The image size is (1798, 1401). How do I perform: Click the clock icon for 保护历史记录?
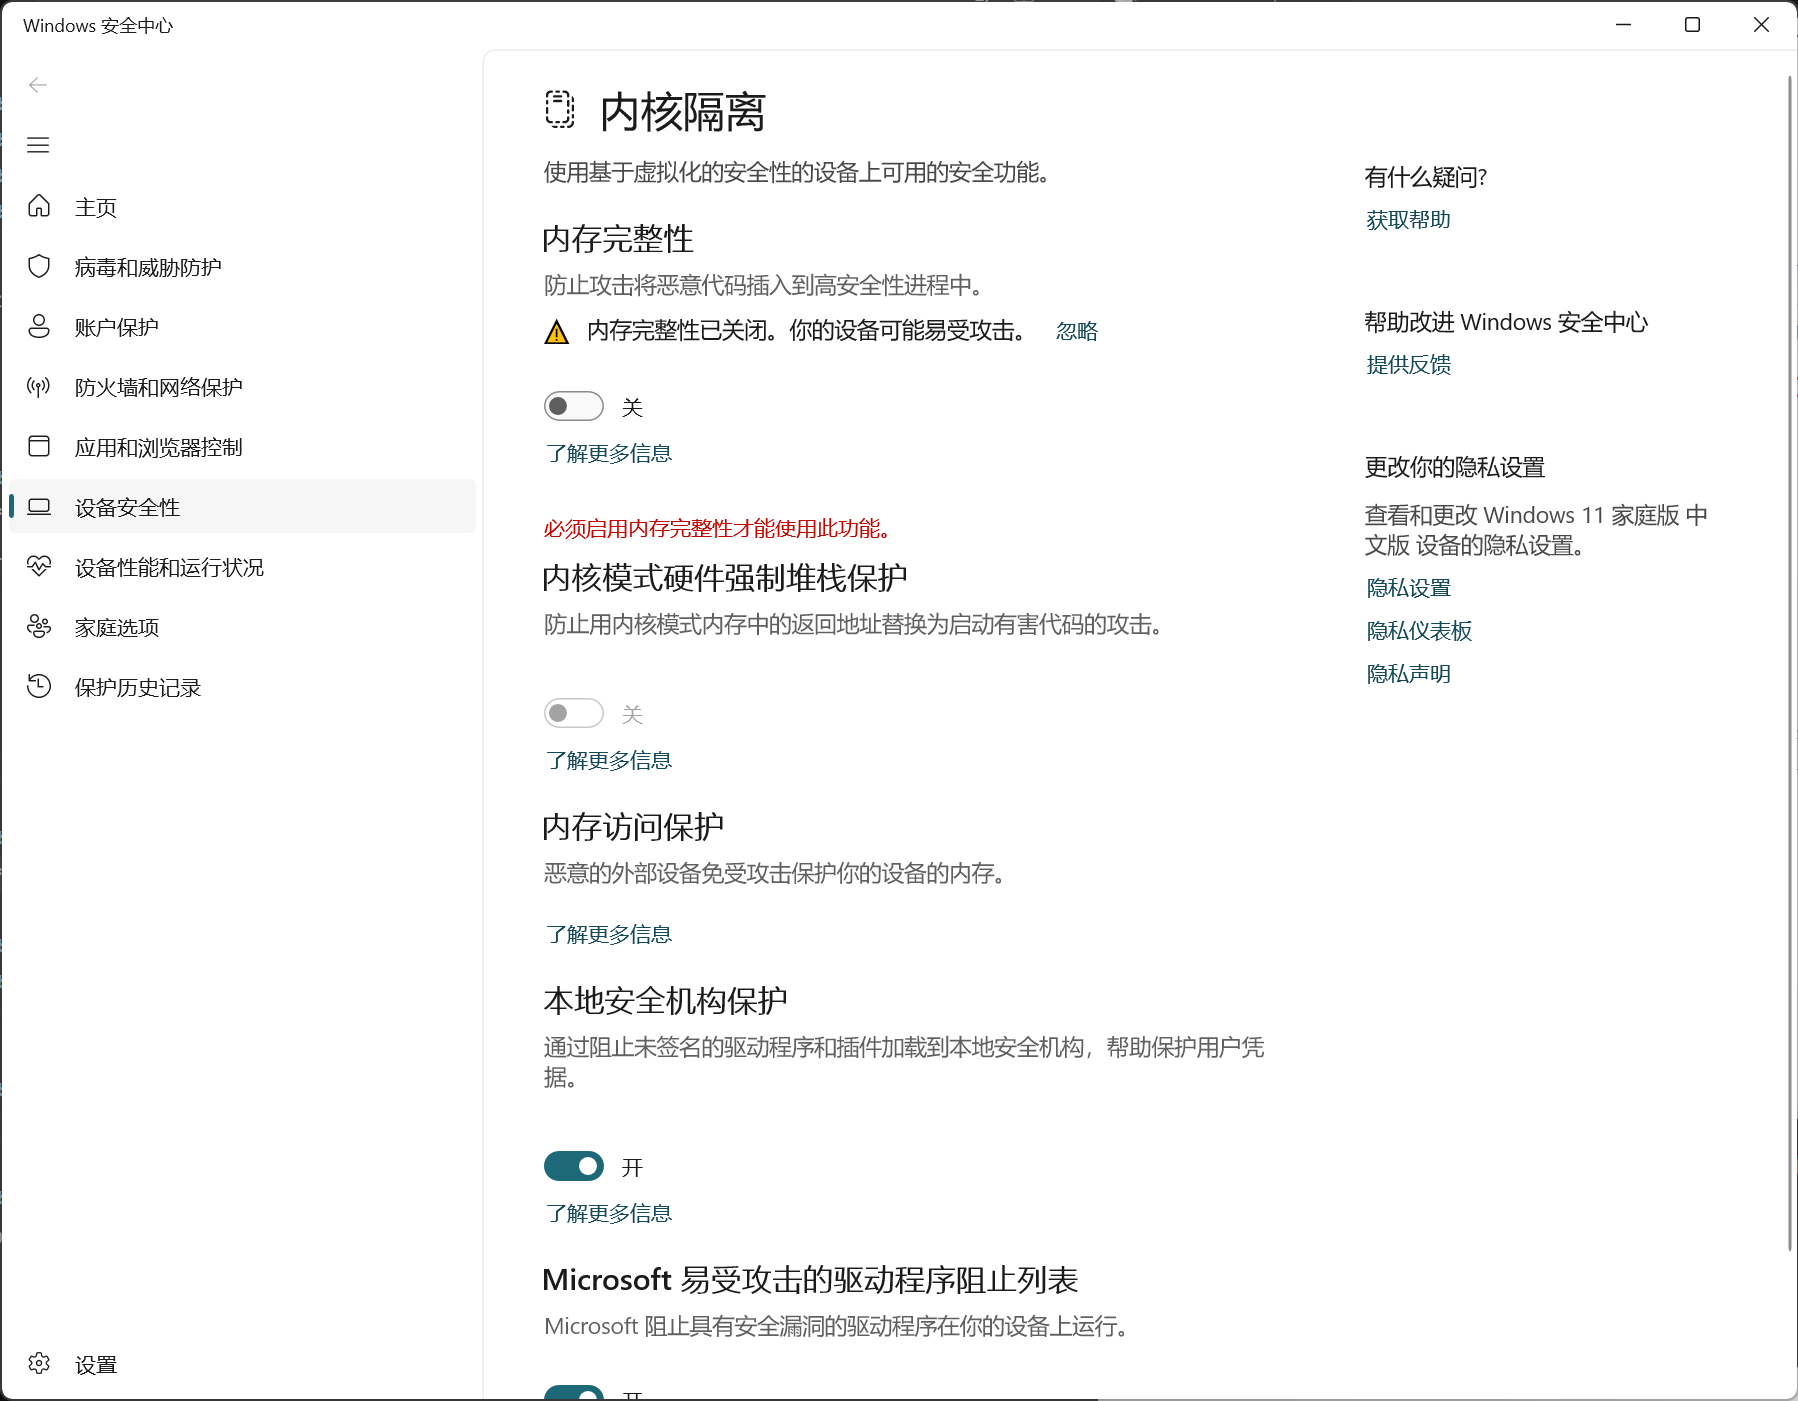[x=39, y=686]
